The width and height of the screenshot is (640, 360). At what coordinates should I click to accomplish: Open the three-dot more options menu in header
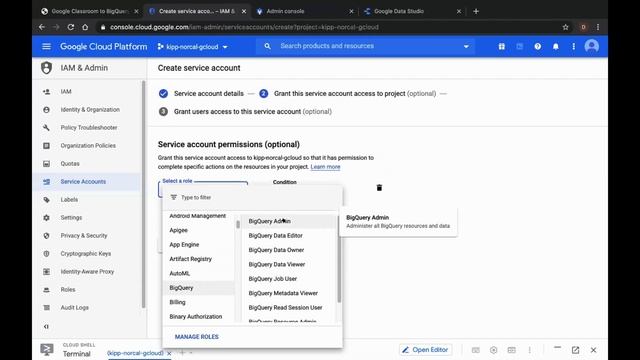pyautogui.click(x=573, y=47)
